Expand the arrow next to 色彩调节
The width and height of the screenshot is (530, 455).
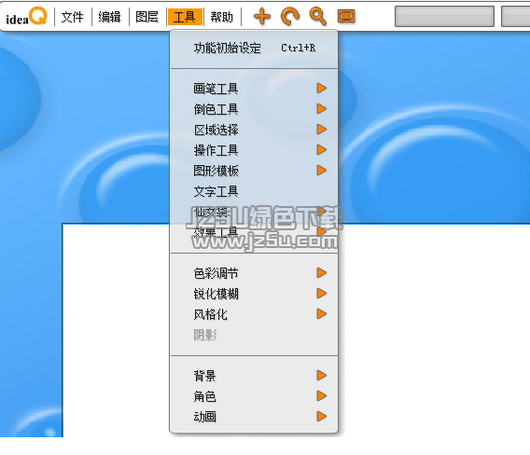[x=322, y=273]
